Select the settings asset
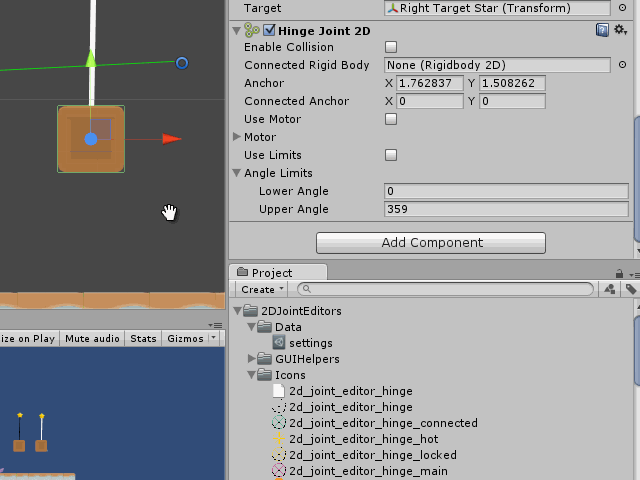Viewport: 640px width, 480px height. [311, 343]
